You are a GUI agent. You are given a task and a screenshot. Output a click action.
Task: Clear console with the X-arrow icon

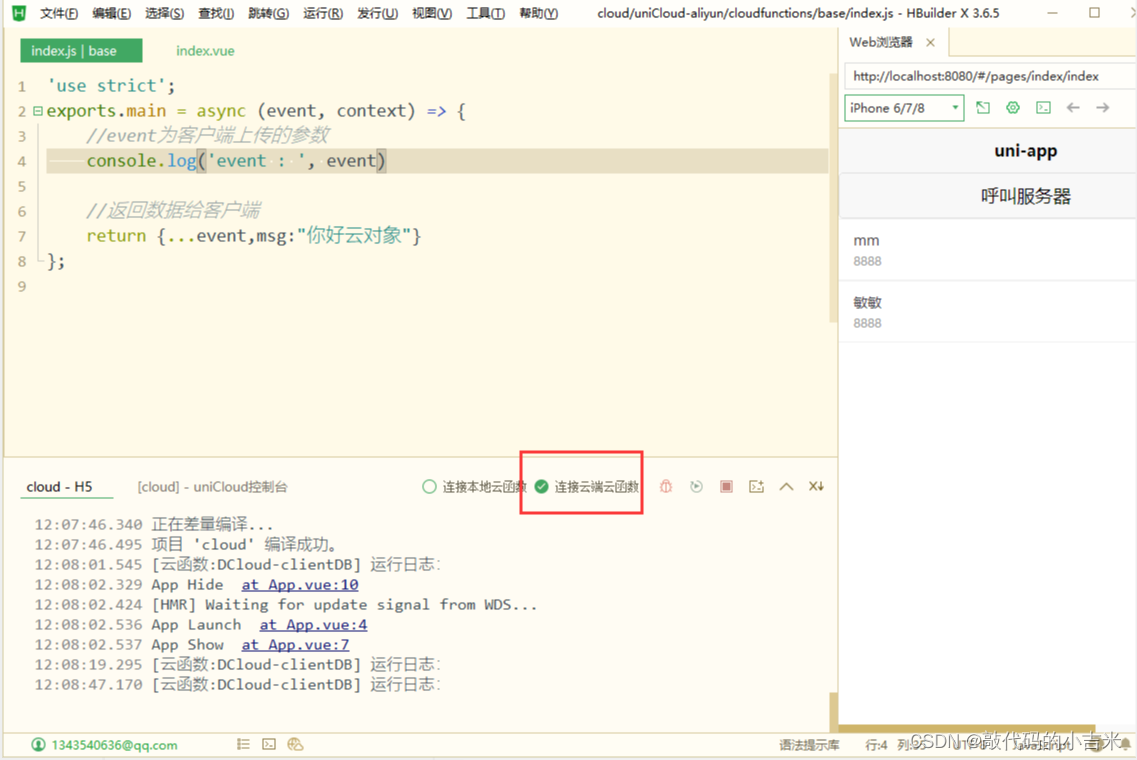[816, 487]
